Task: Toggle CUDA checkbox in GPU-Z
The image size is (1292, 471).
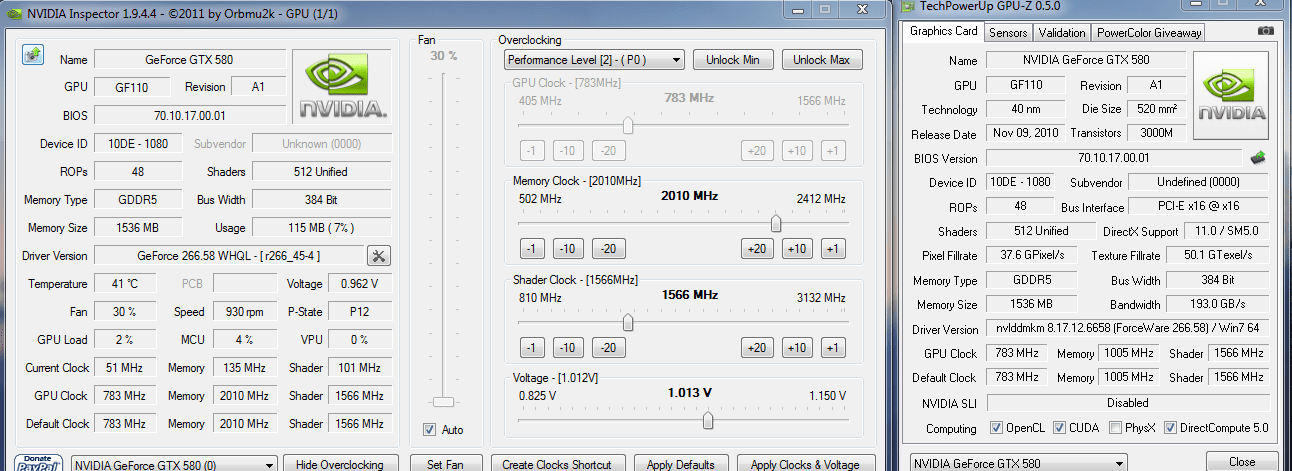Action: coord(1060,428)
